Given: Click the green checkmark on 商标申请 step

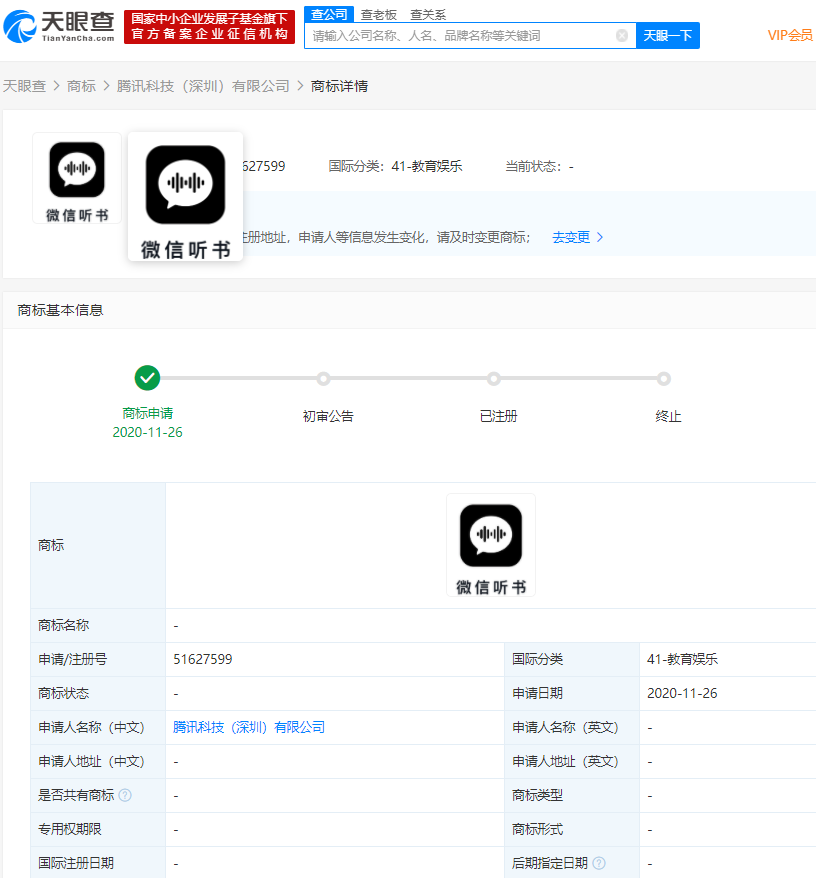Looking at the screenshot, I should tap(148, 378).
